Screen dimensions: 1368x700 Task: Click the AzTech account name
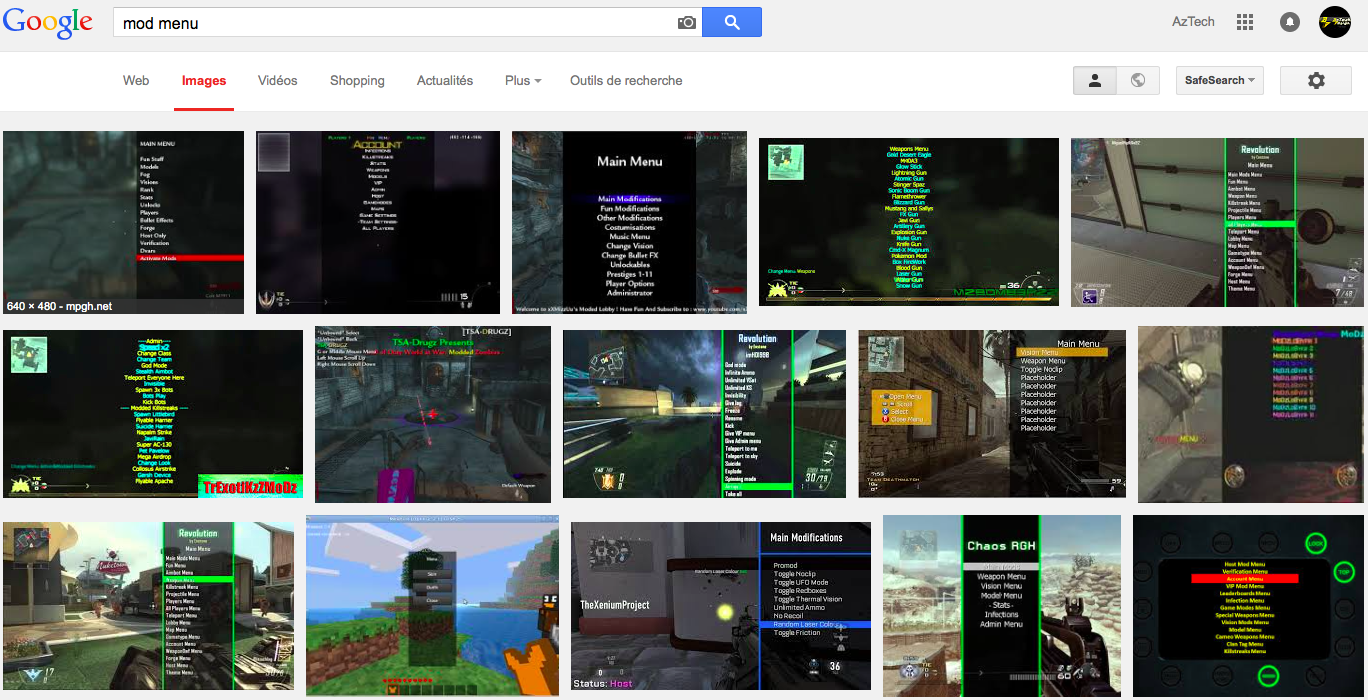coord(1193,22)
